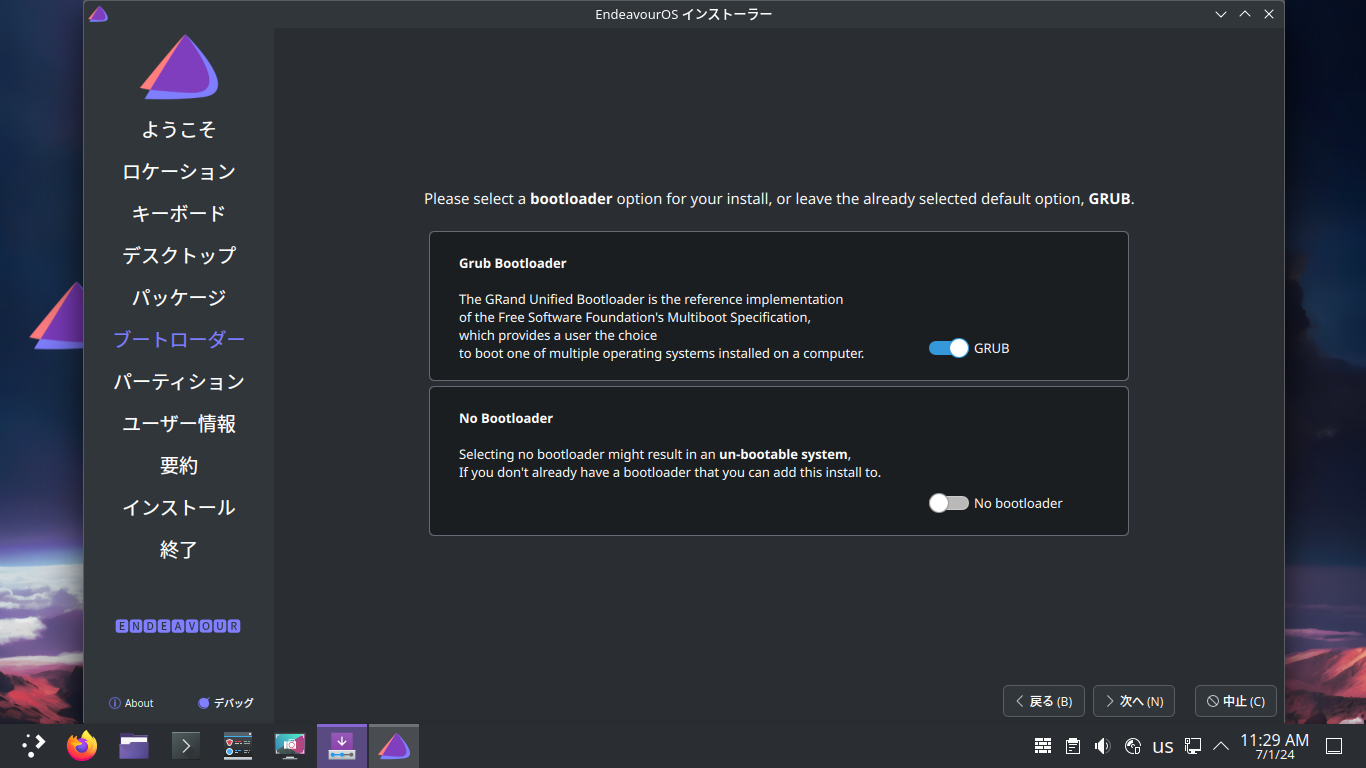Open the file manager folder icon
The width and height of the screenshot is (1366, 768).
[x=134, y=746]
